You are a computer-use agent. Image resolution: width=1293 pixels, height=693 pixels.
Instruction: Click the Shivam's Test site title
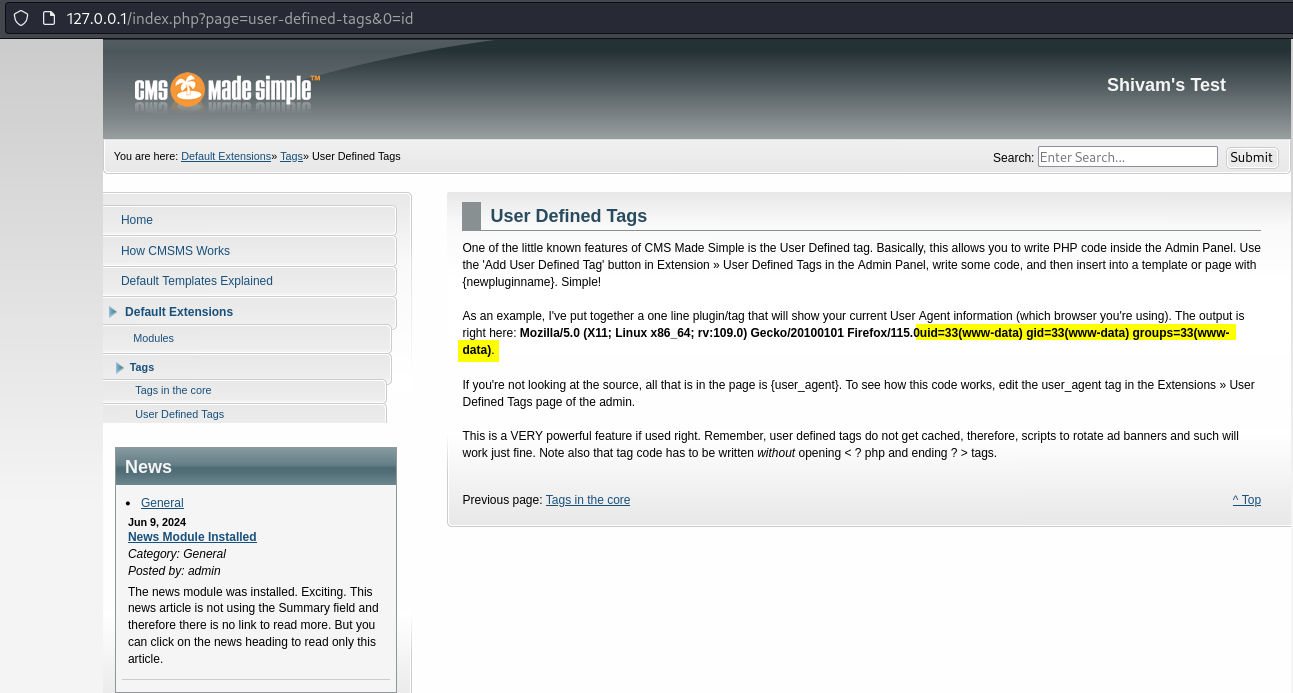click(1166, 85)
